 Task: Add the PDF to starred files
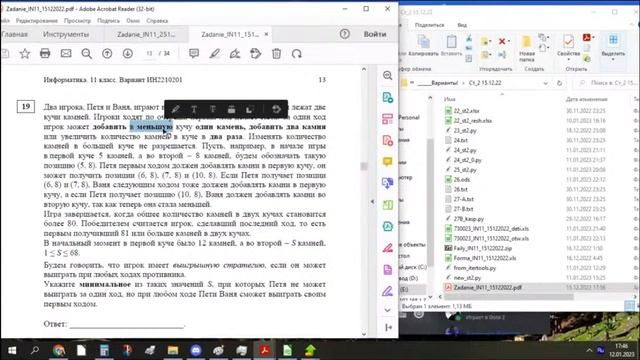(x=25, y=53)
